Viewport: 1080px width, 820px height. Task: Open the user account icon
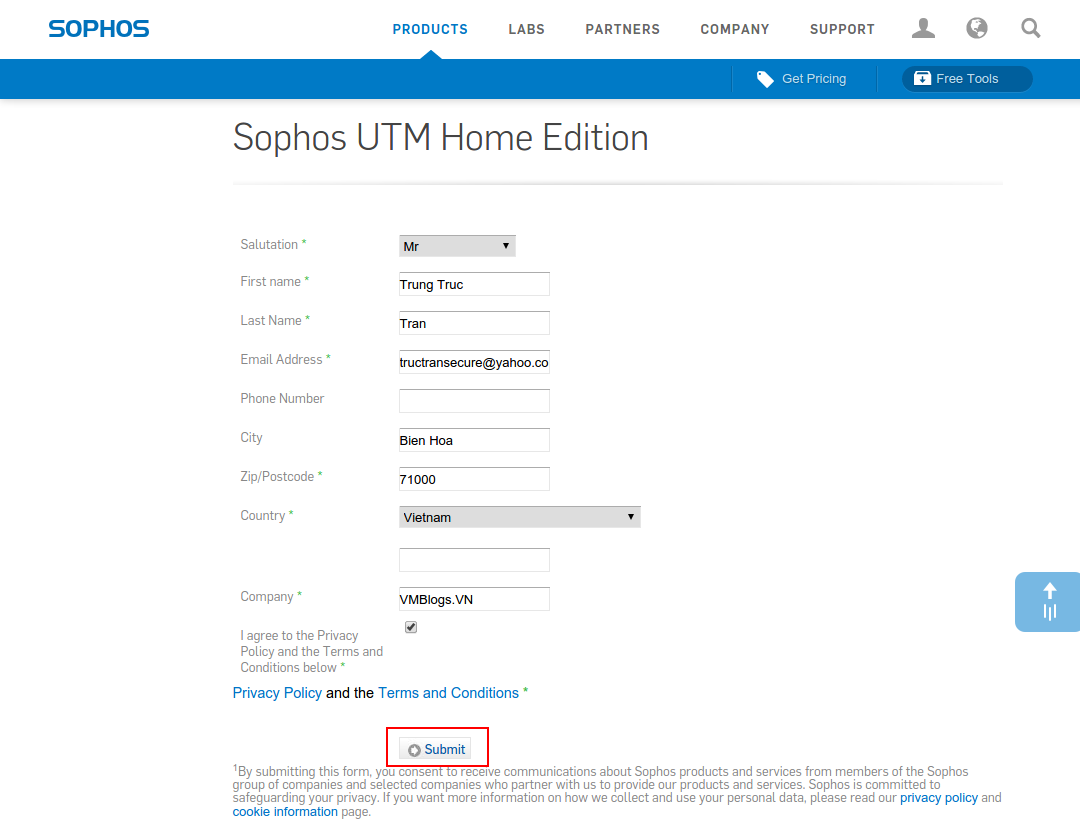923,29
